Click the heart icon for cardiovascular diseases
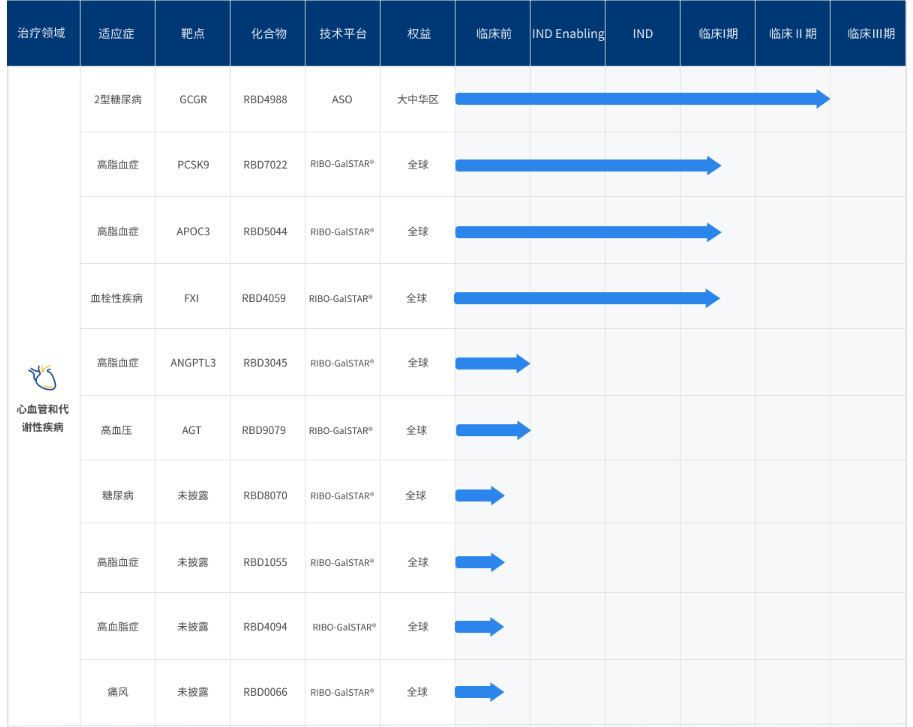The image size is (913, 727). click(x=43, y=378)
